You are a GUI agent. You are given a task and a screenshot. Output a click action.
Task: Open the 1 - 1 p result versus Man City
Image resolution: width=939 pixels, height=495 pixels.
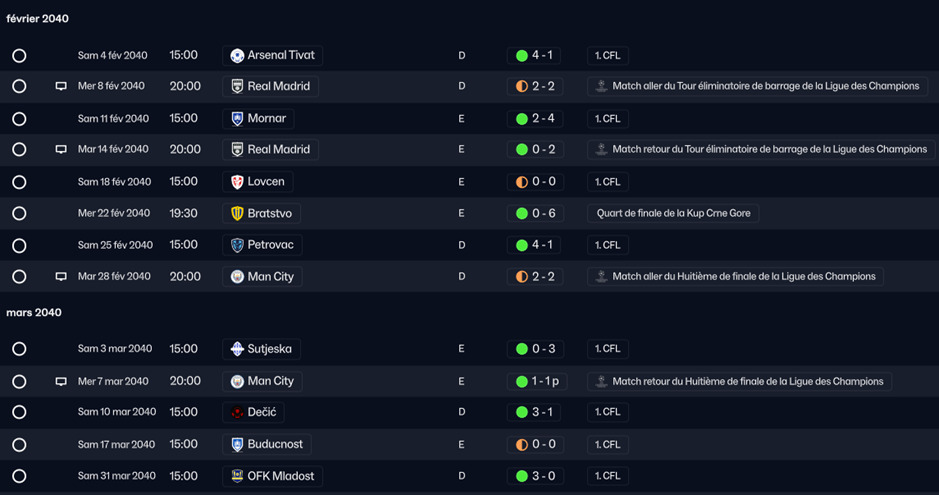(537, 381)
